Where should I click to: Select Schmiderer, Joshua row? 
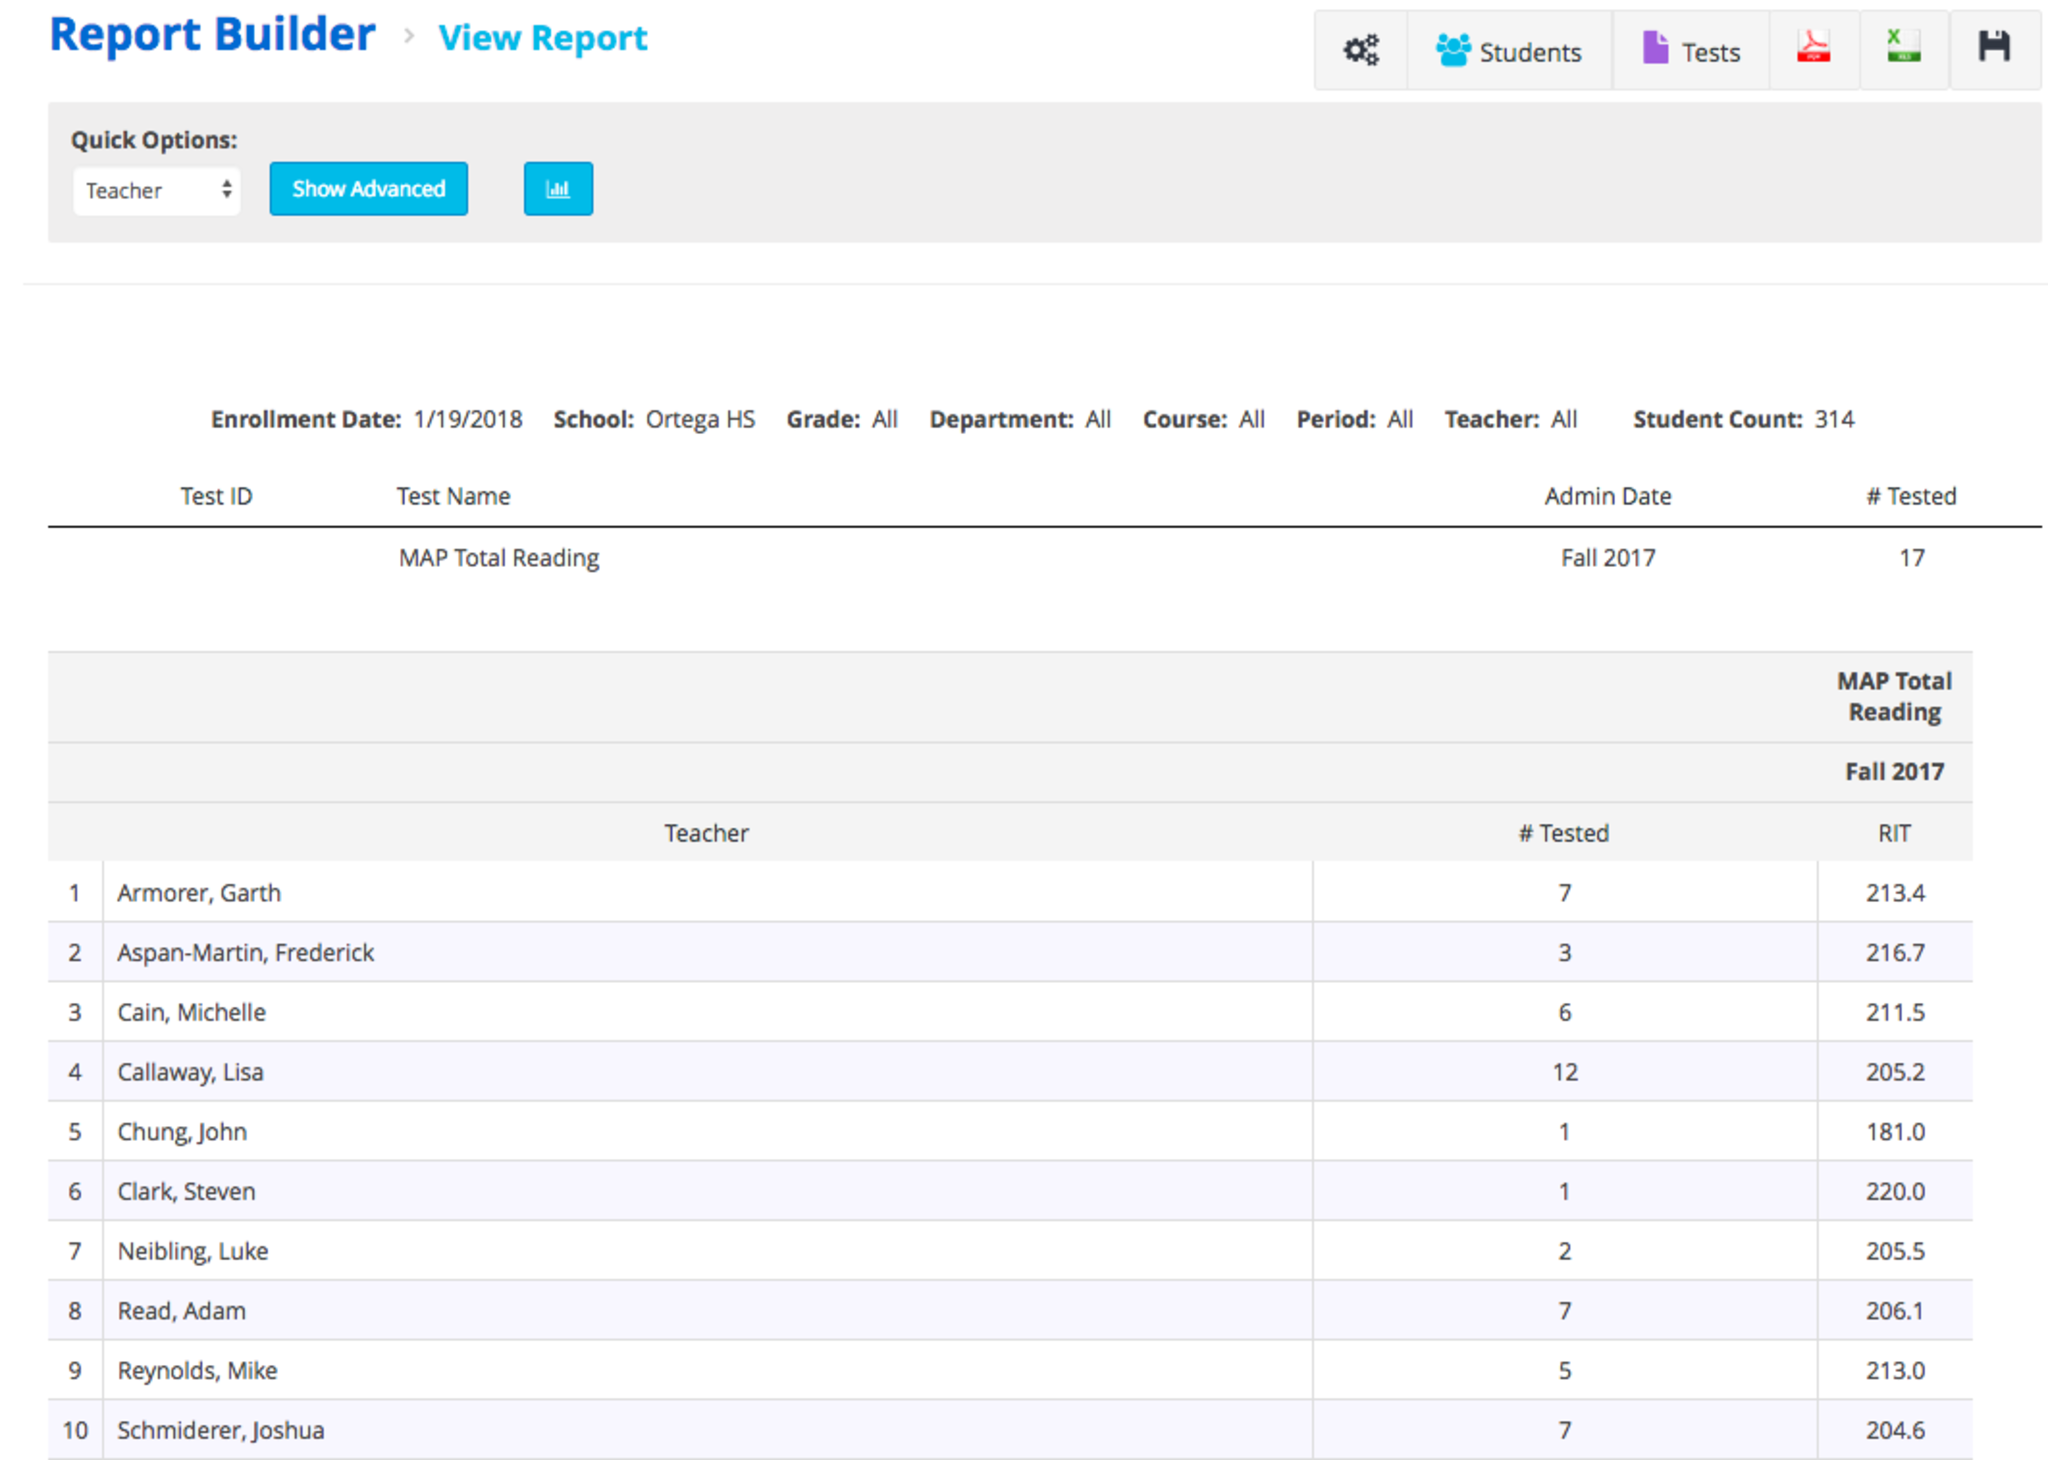click(220, 1430)
